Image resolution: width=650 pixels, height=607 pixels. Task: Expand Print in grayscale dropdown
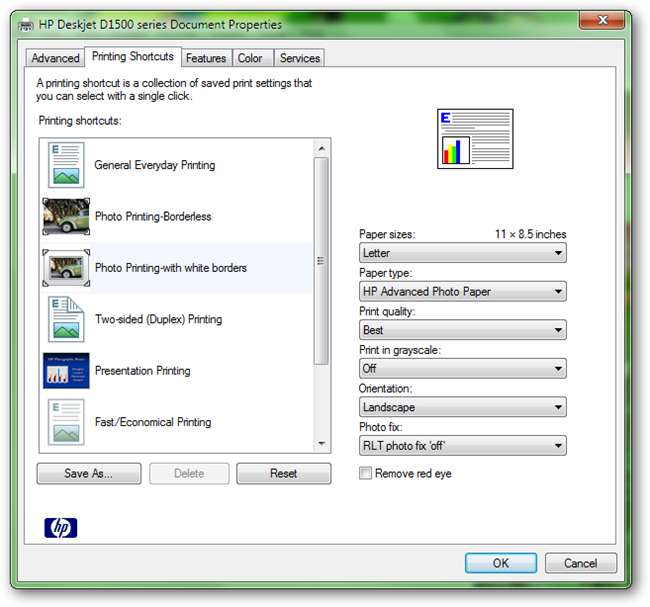pos(463,369)
